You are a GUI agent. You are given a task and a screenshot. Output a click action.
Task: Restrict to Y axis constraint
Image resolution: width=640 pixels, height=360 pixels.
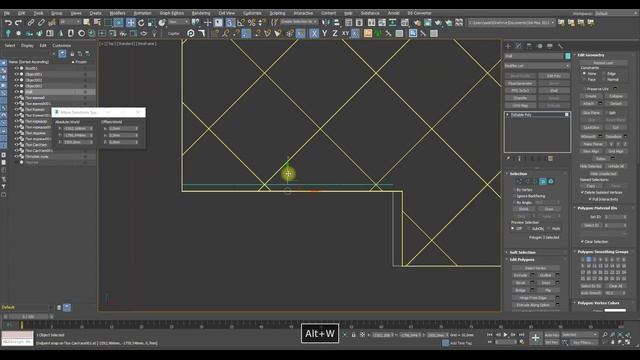(324, 33)
